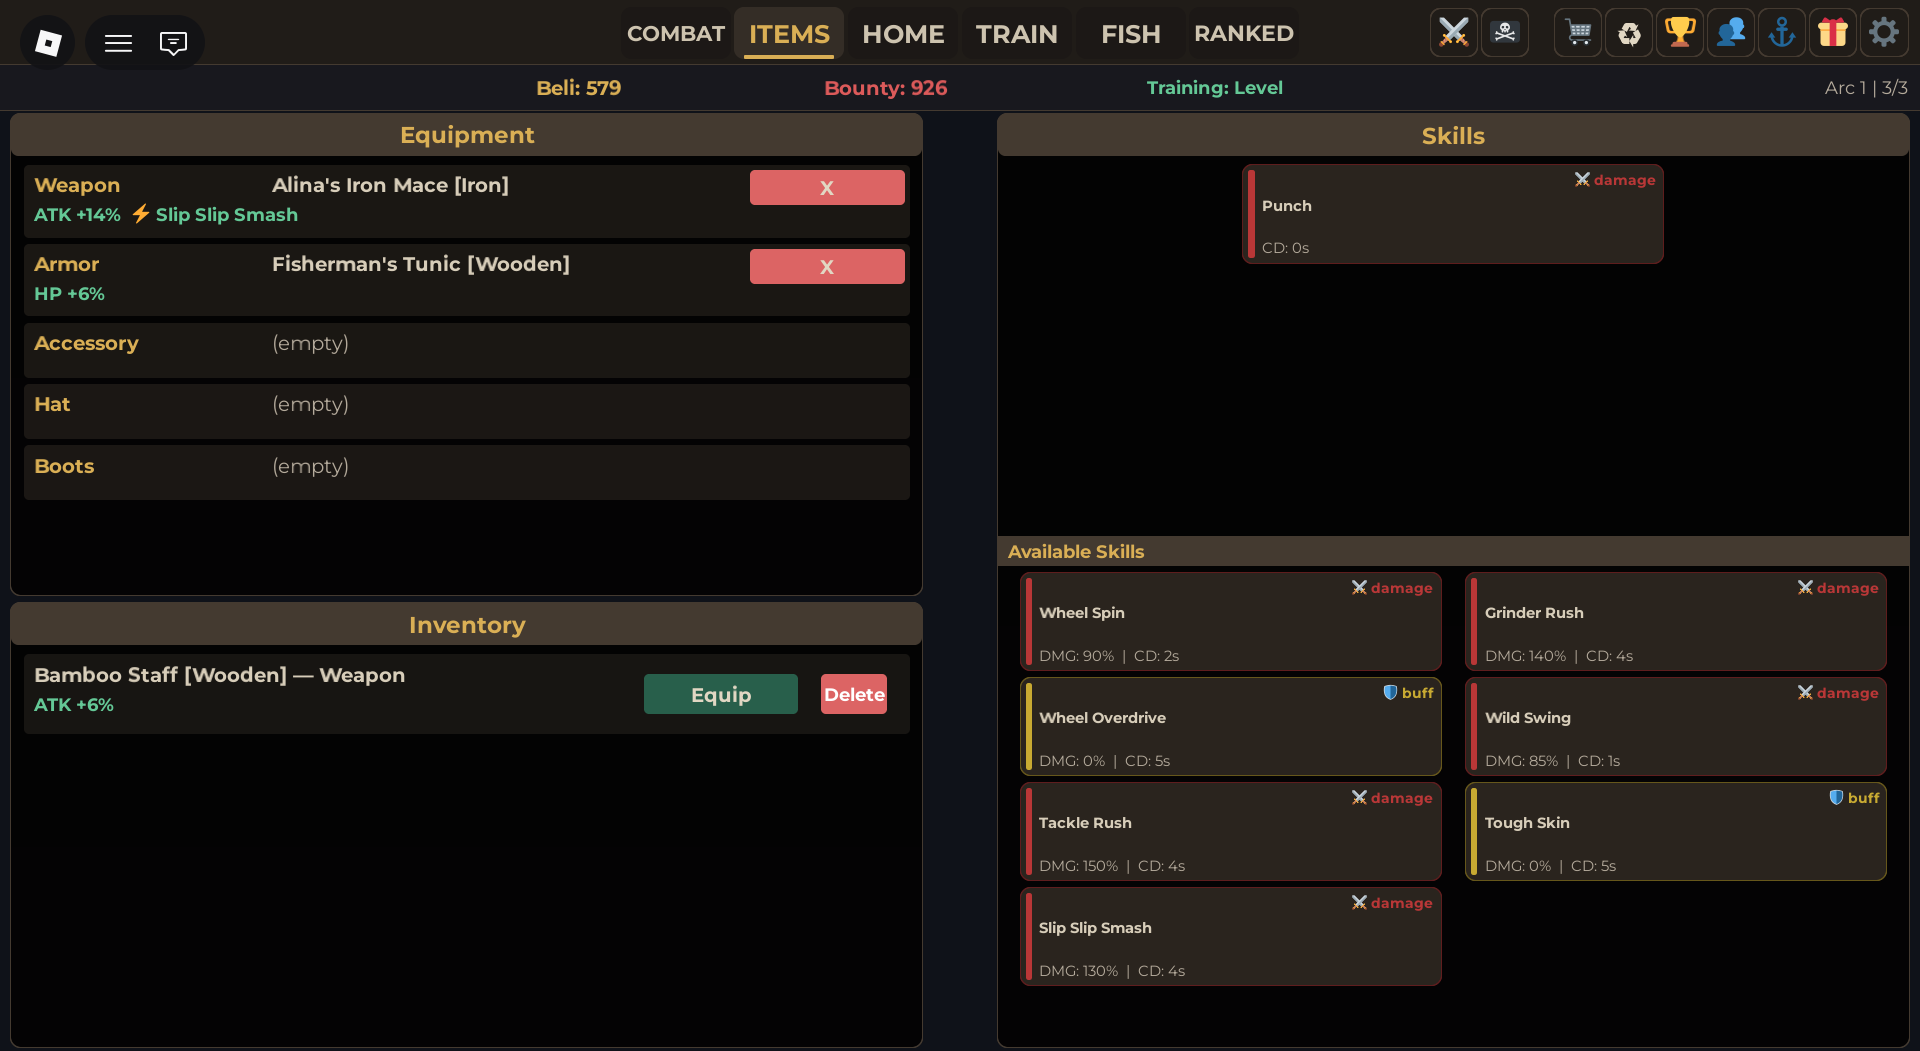The image size is (1920, 1051).
Task: Open the gift box rewards
Action: click(1833, 33)
